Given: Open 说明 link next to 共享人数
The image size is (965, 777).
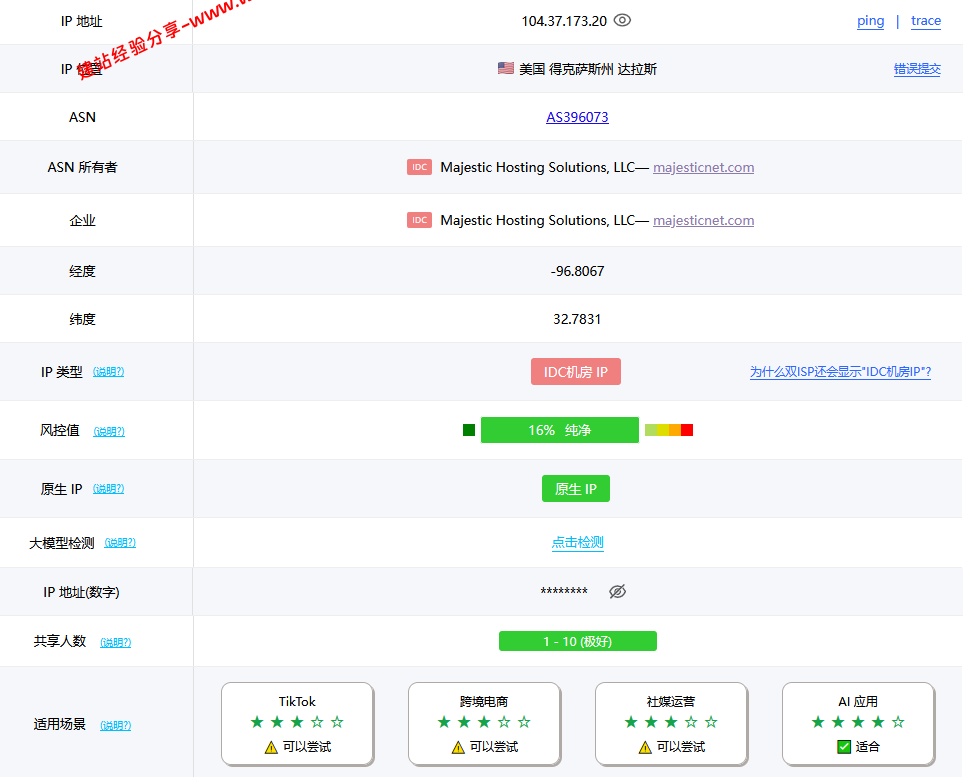Looking at the screenshot, I should pyautogui.click(x=116, y=642).
